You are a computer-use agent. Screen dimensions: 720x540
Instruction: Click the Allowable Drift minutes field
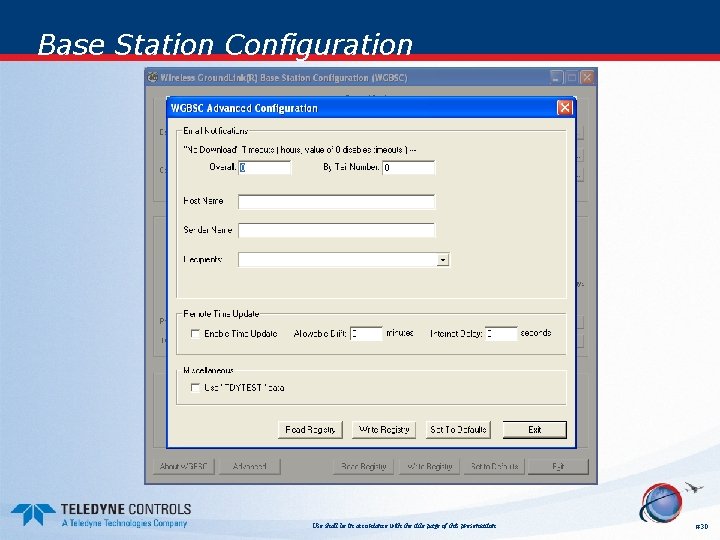click(366, 334)
